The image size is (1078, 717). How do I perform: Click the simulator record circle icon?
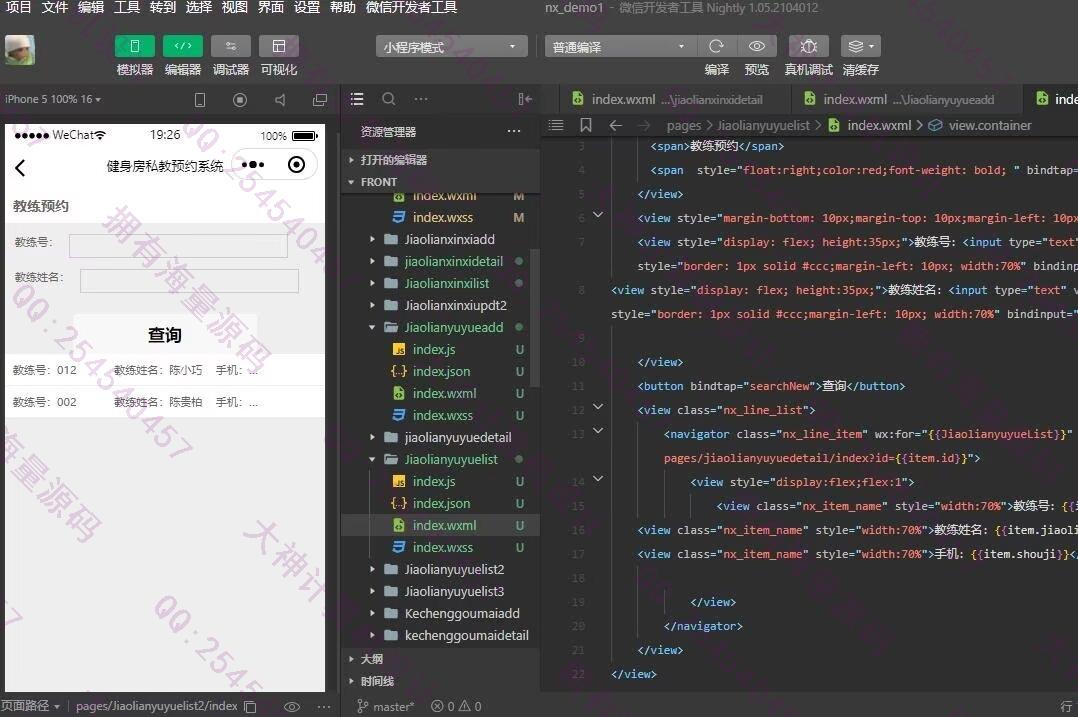pyautogui.click(x=239, y=100)
